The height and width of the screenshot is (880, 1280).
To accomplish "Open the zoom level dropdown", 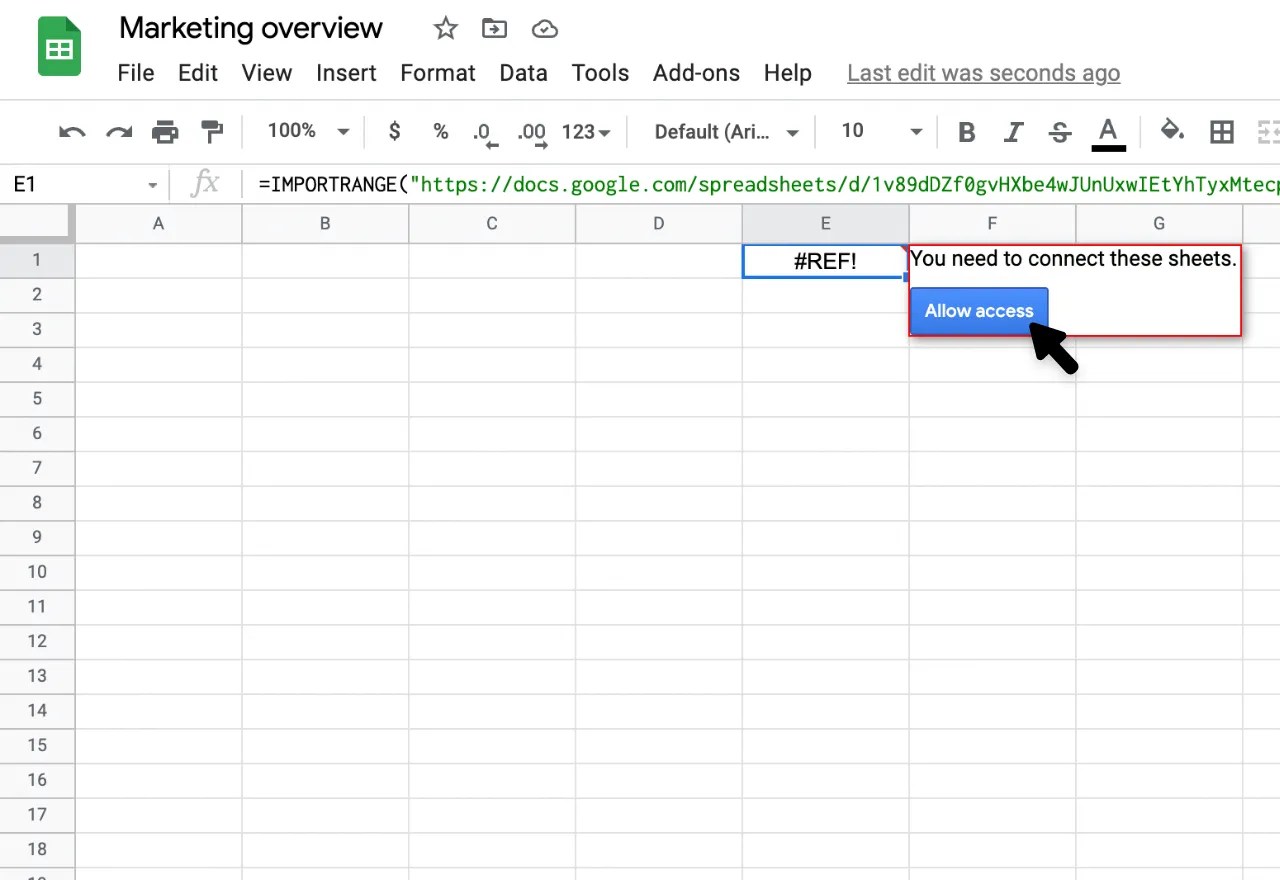I will [305, 131].
